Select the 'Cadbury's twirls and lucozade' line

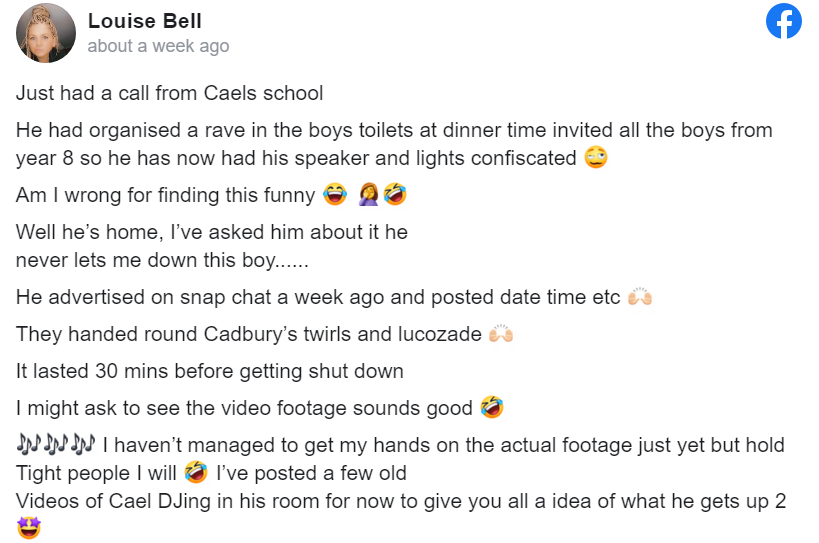(249, 334)
